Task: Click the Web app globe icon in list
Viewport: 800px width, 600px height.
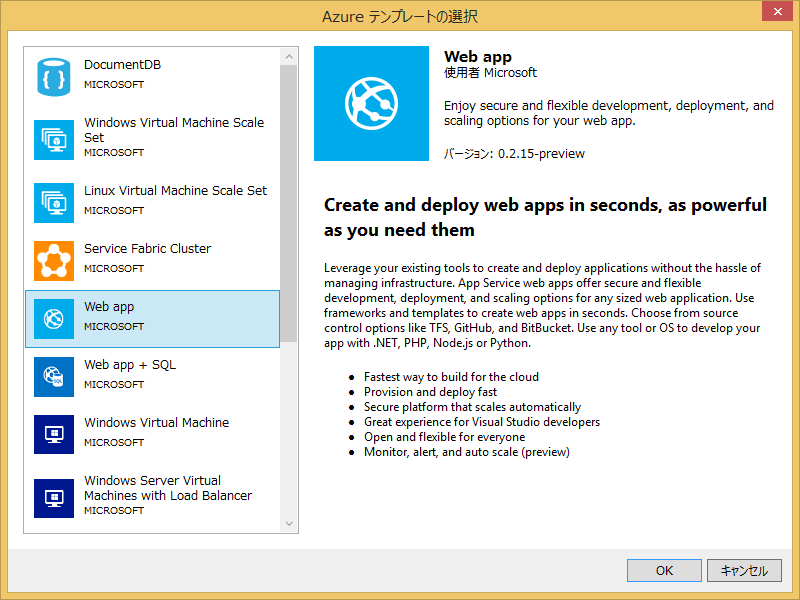Action: pos(54,319)
